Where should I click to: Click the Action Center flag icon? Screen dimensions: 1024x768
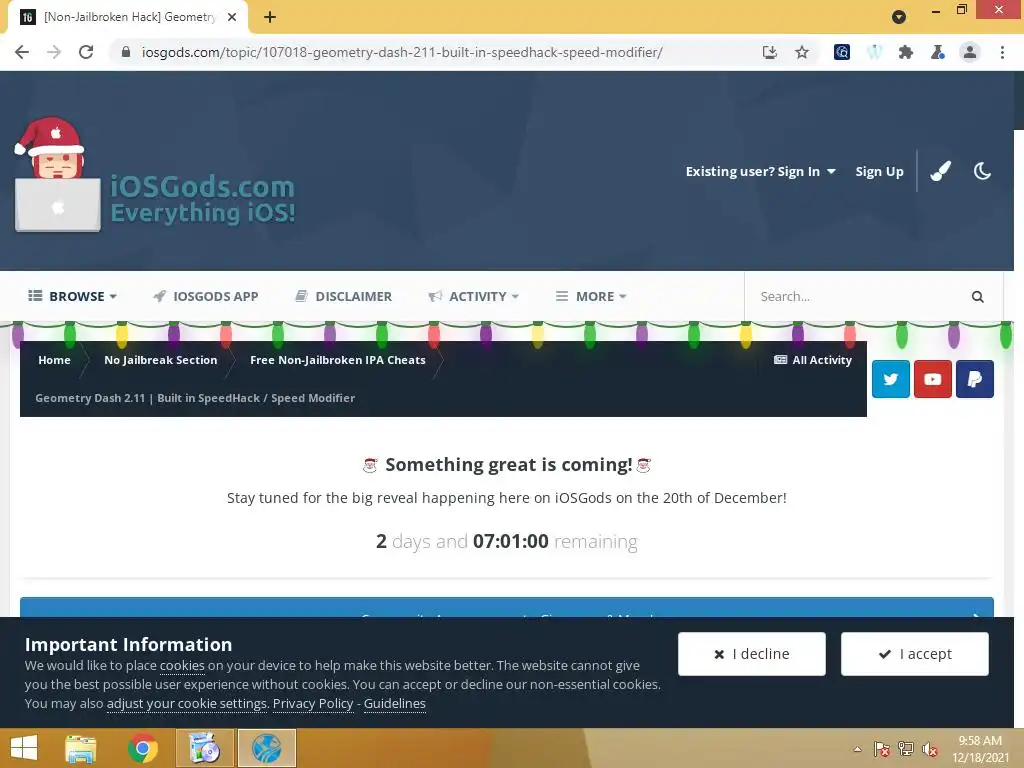tap(882, 749)
